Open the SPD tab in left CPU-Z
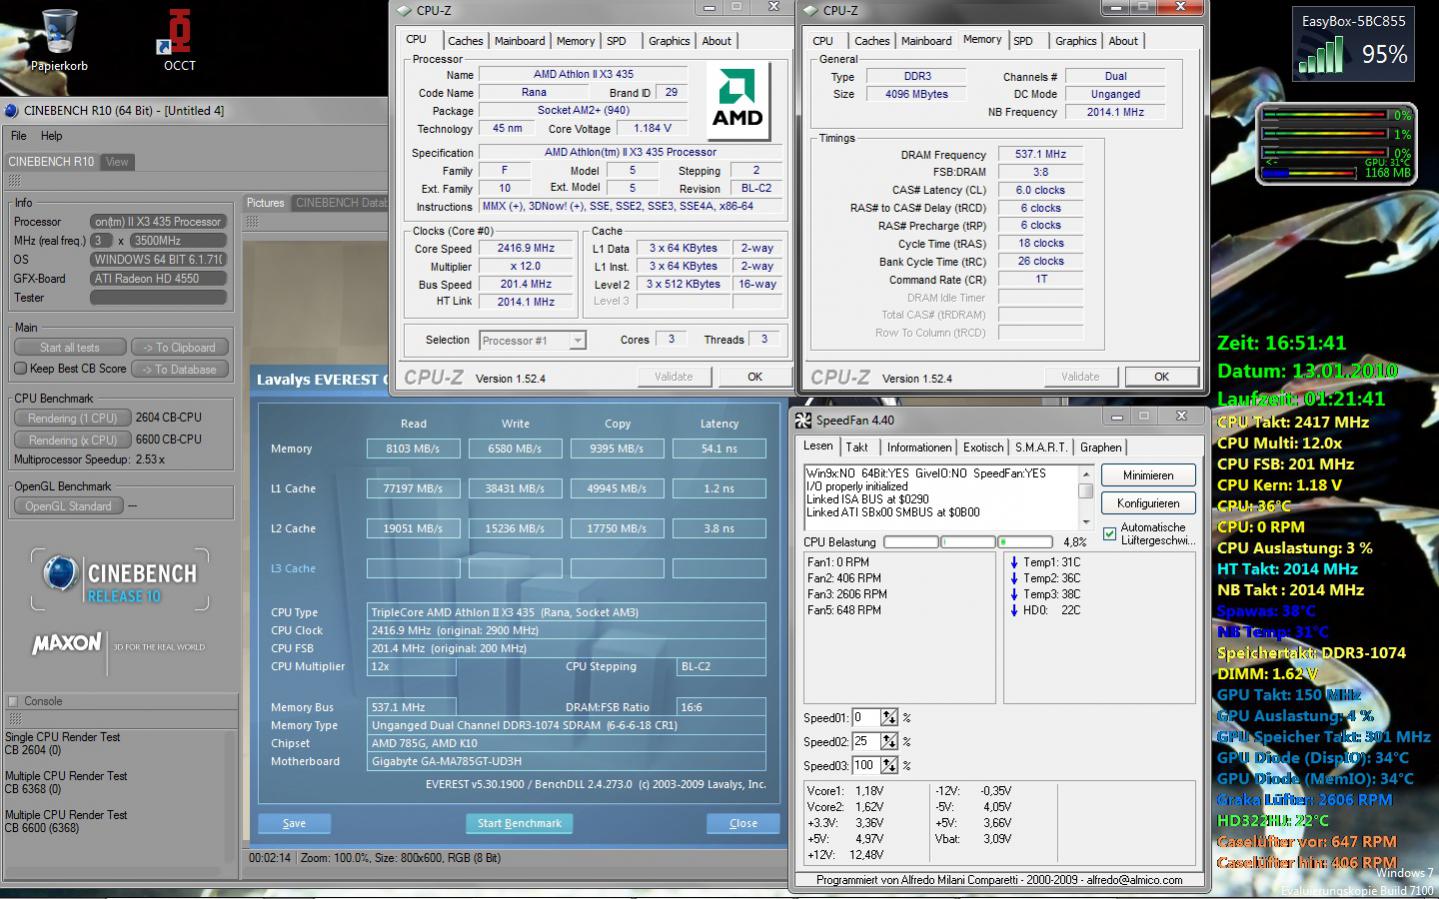The width and height of the screenshot is (1439, 899). [x=616, y=41]
